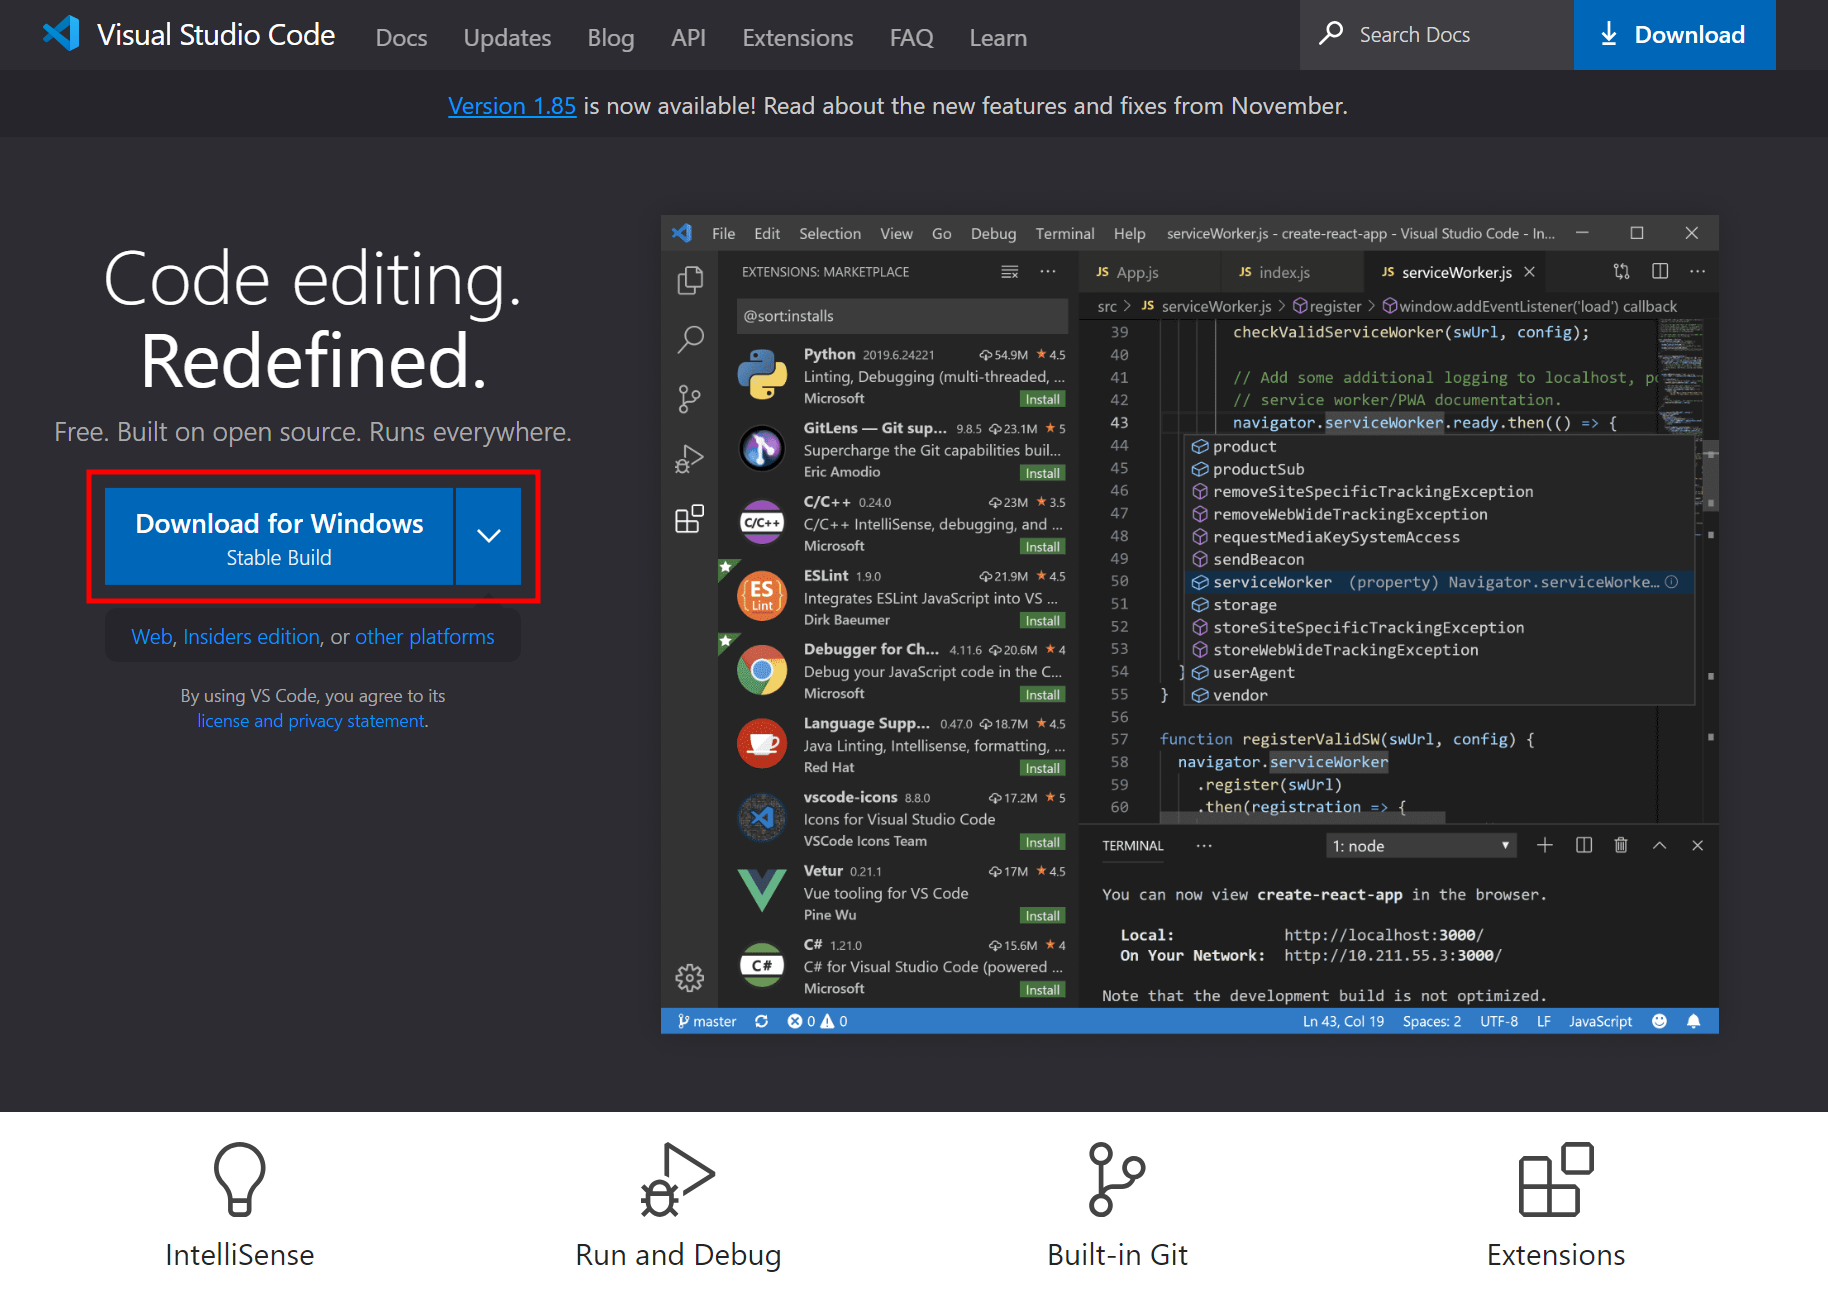1828x1289 pixels.
Task: Open the Extensions nav item
Action: pos(798,37)
